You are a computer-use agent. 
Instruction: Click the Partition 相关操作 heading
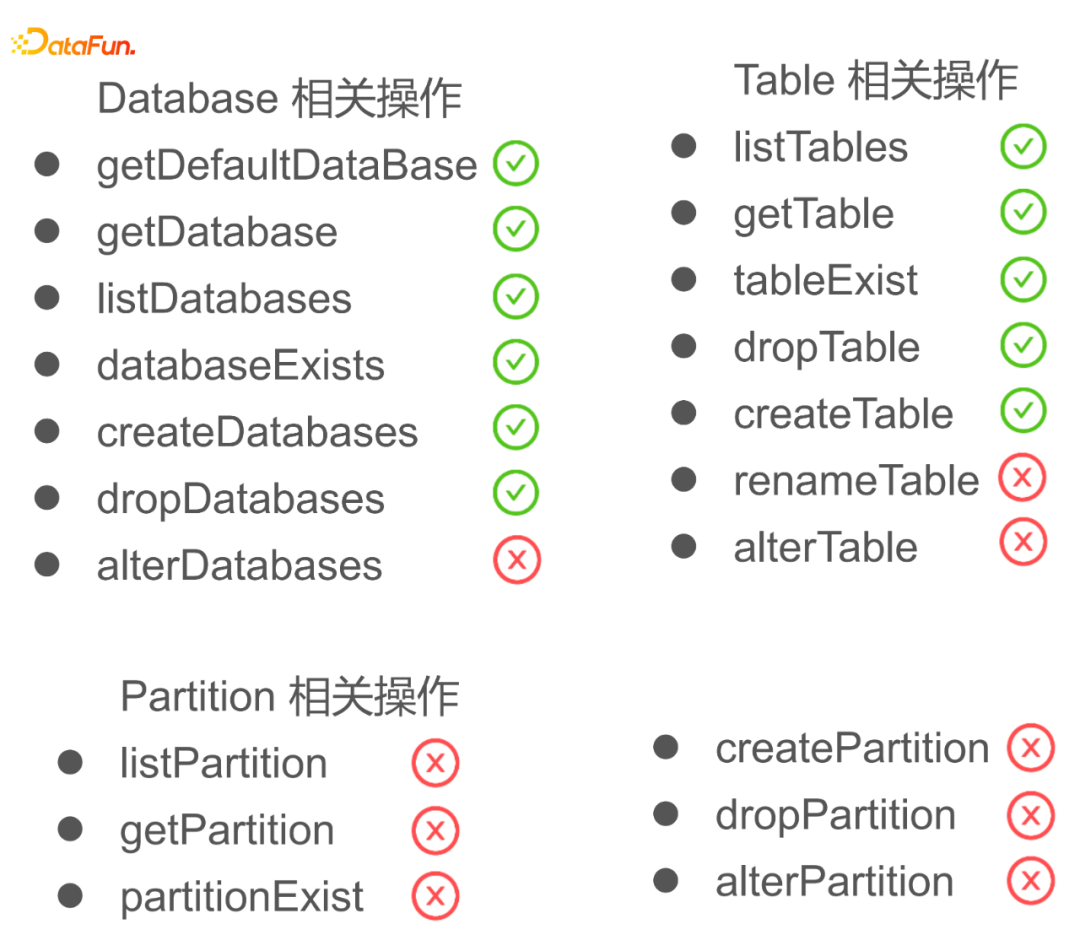click(289, 696)
